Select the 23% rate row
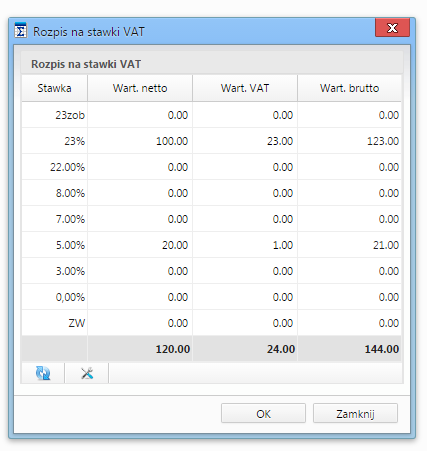Screen dimensions: 427x451 [211, 141]
